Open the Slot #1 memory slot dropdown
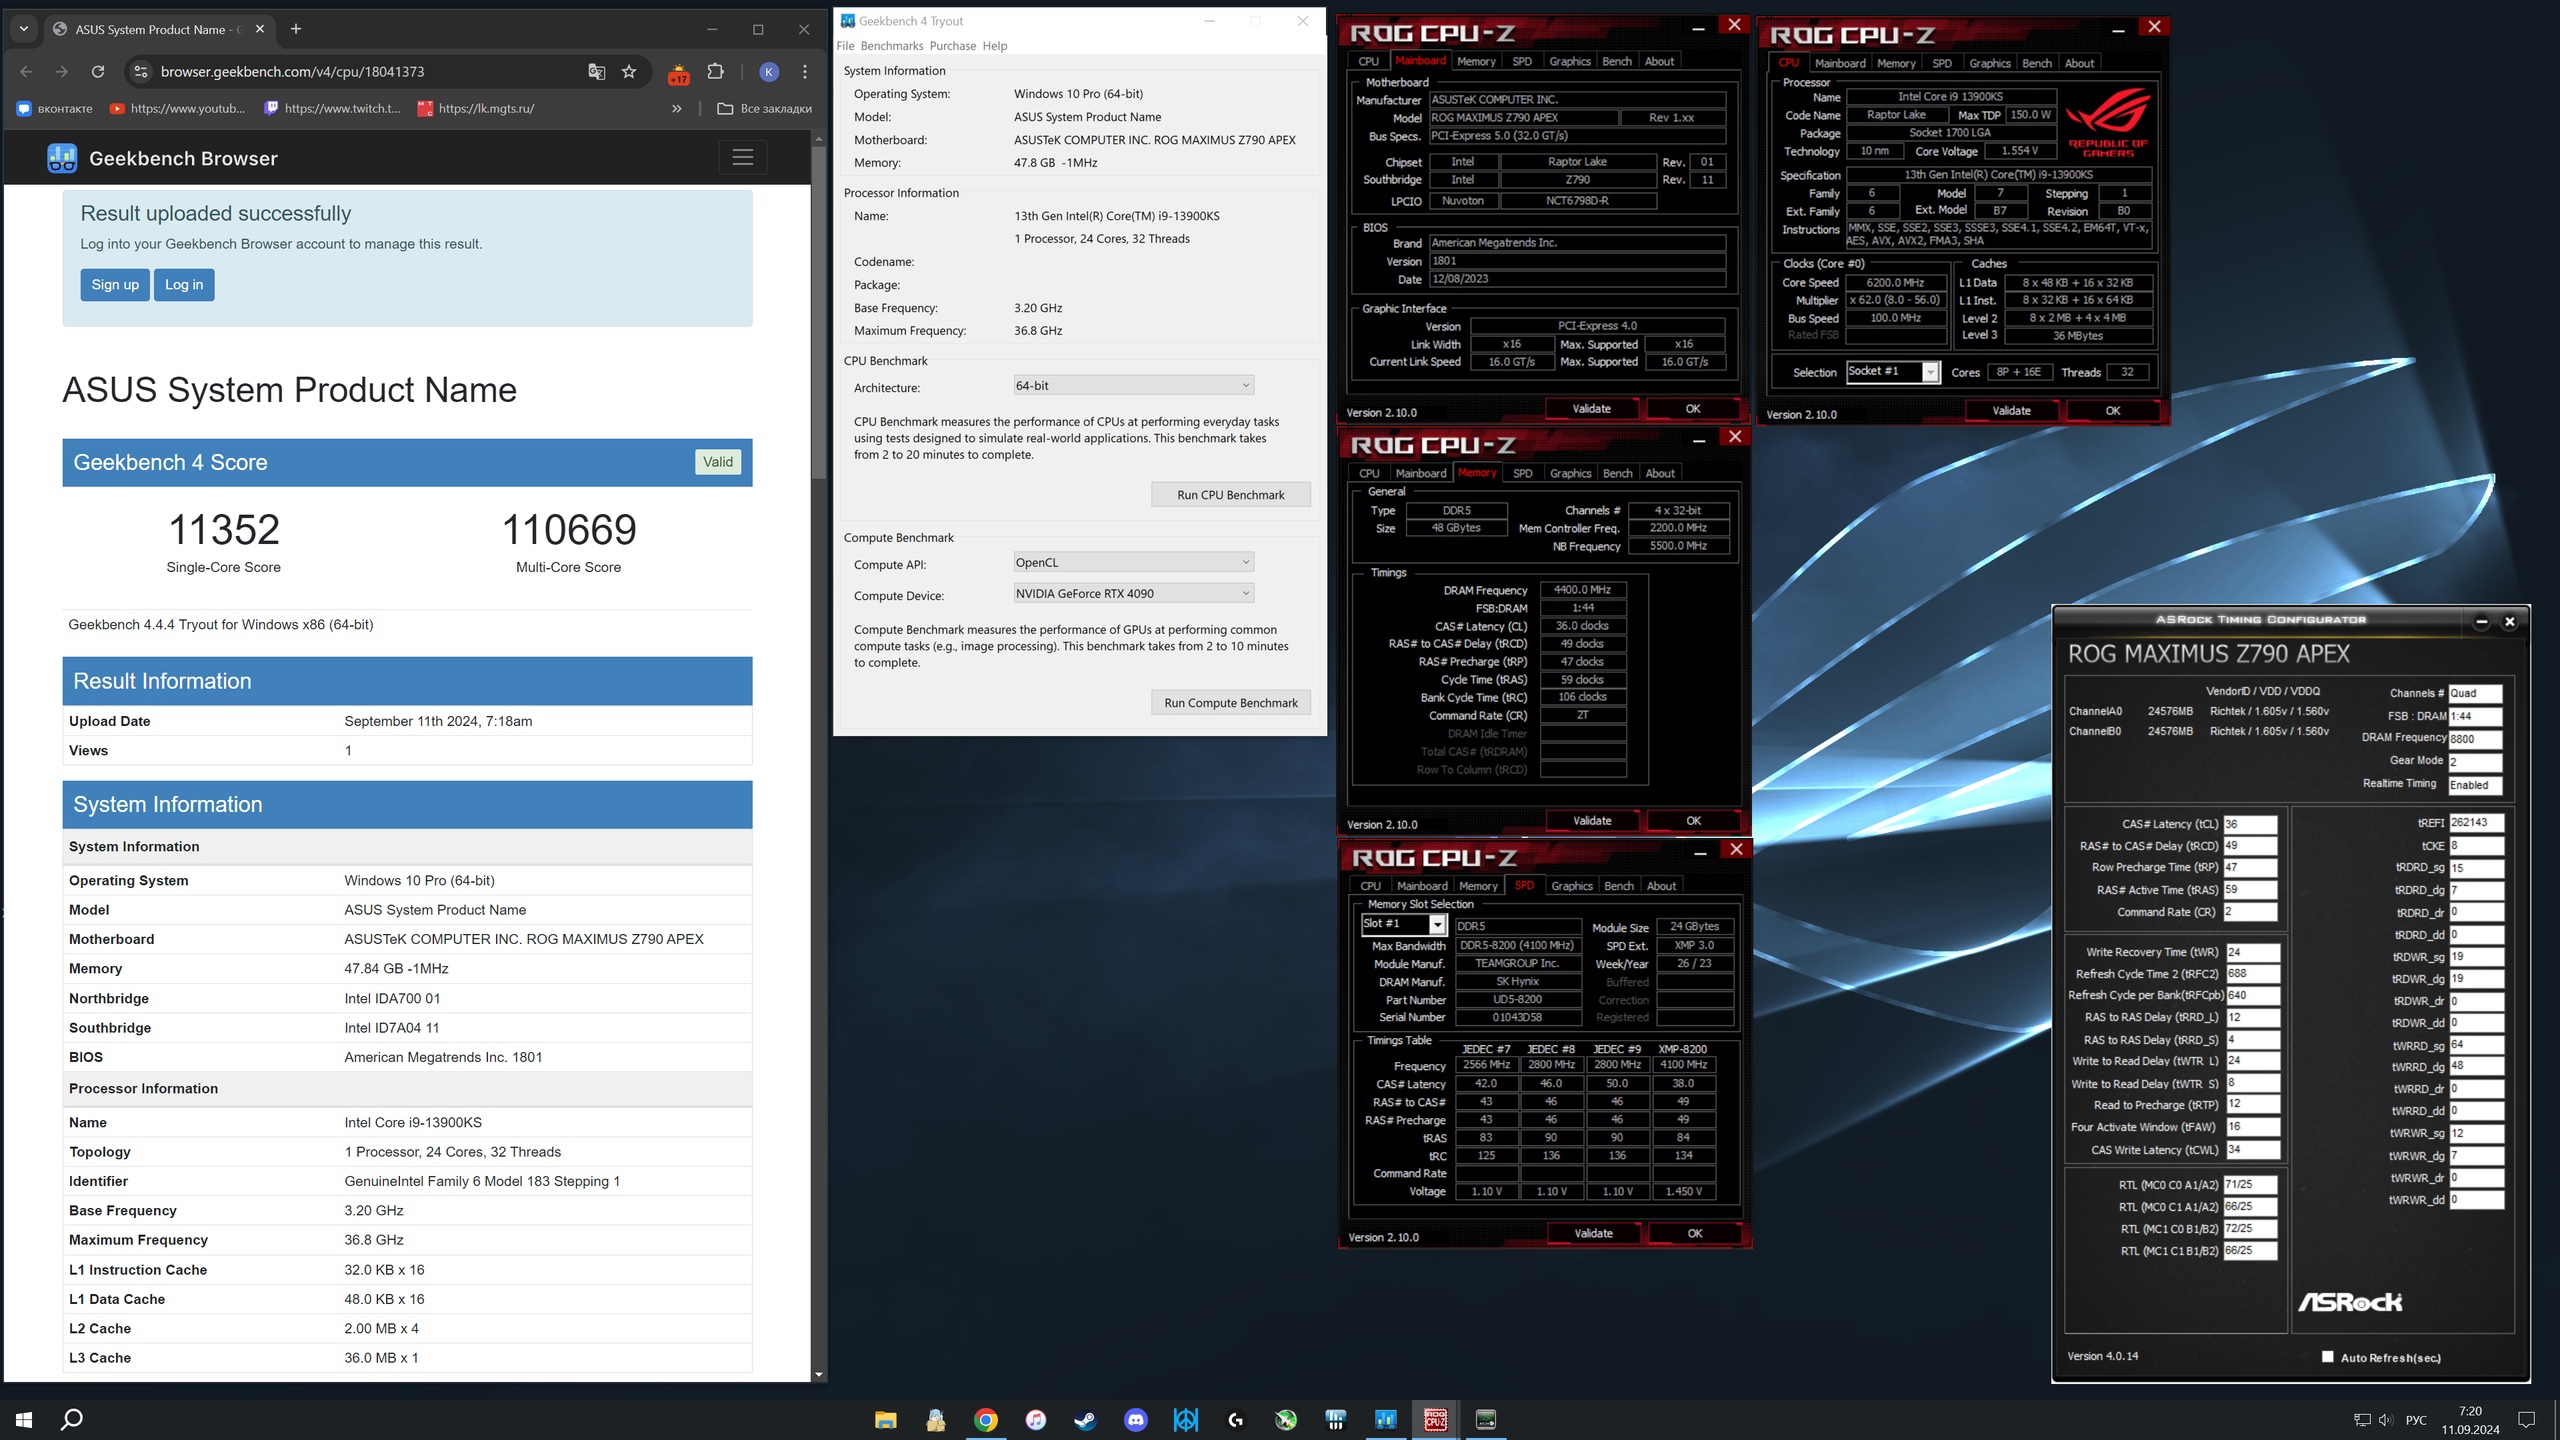This screenshot has height=1440, width=2560. [1403, 924]
